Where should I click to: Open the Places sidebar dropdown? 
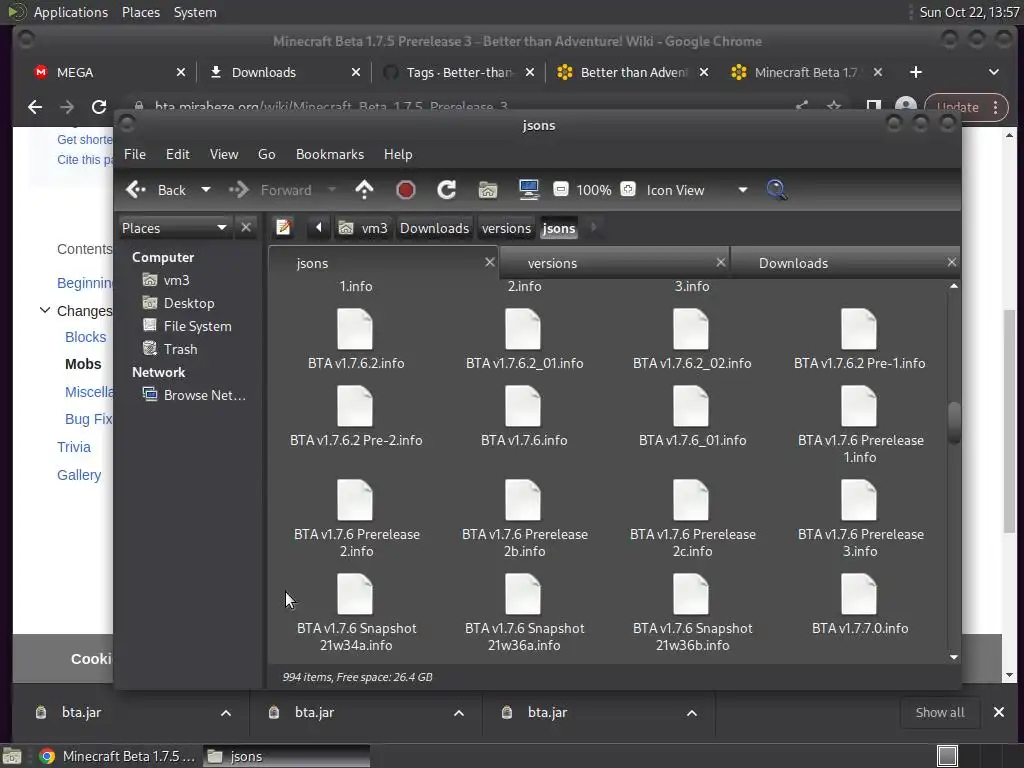174,227
